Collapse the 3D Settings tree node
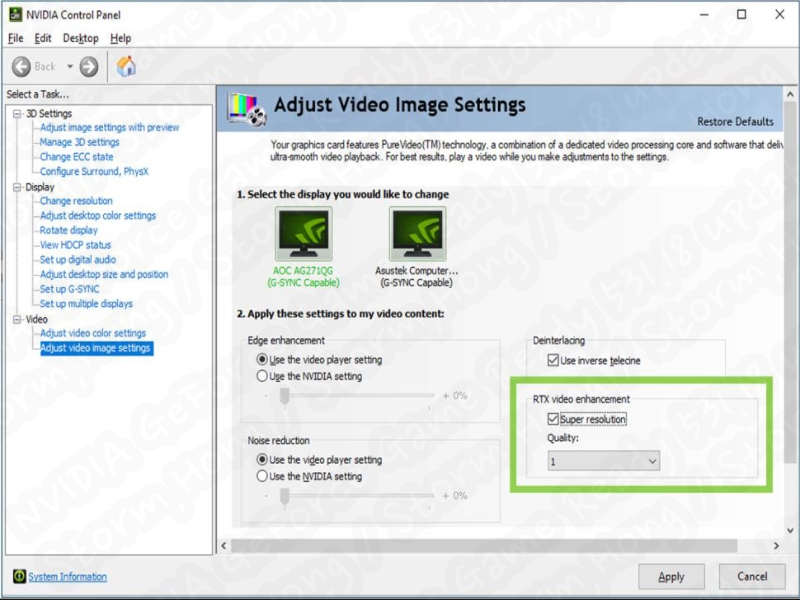Screen dimensions: 800x600 tap(17, 114)
